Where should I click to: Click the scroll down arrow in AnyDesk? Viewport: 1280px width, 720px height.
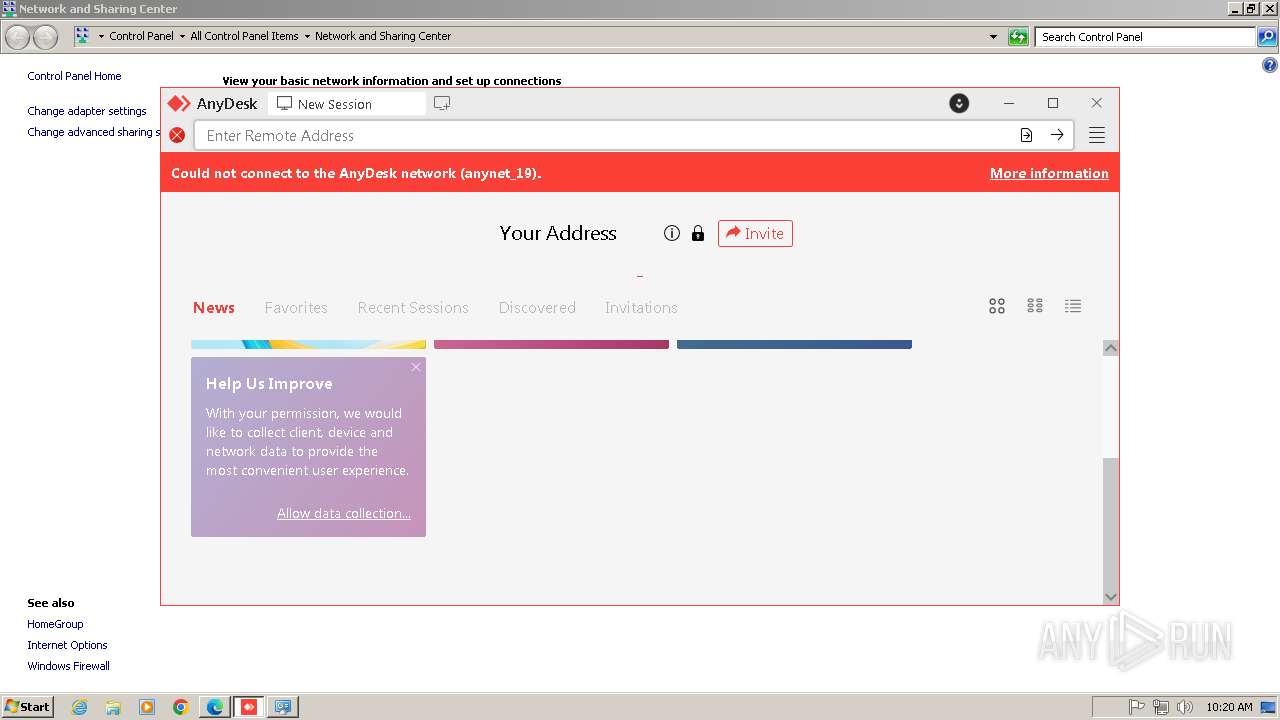pos(1110,597)
